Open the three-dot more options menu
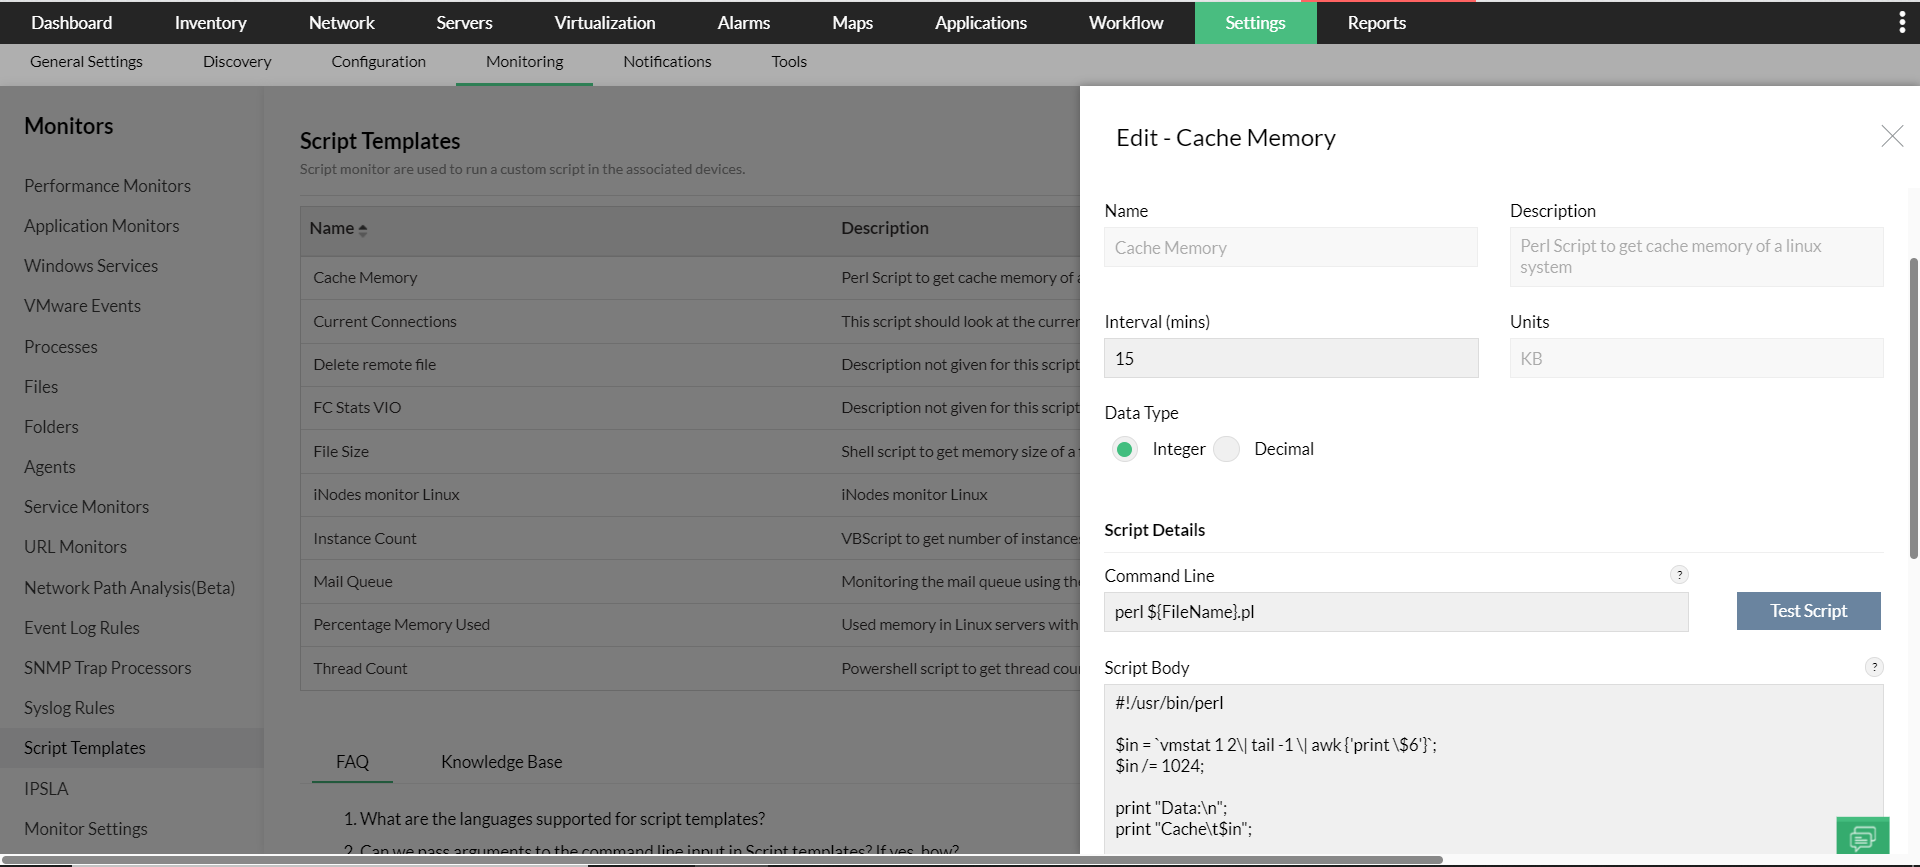The height and width of the screenshot is (867, 1920). pyautogui.click(x=1901, y=23)
